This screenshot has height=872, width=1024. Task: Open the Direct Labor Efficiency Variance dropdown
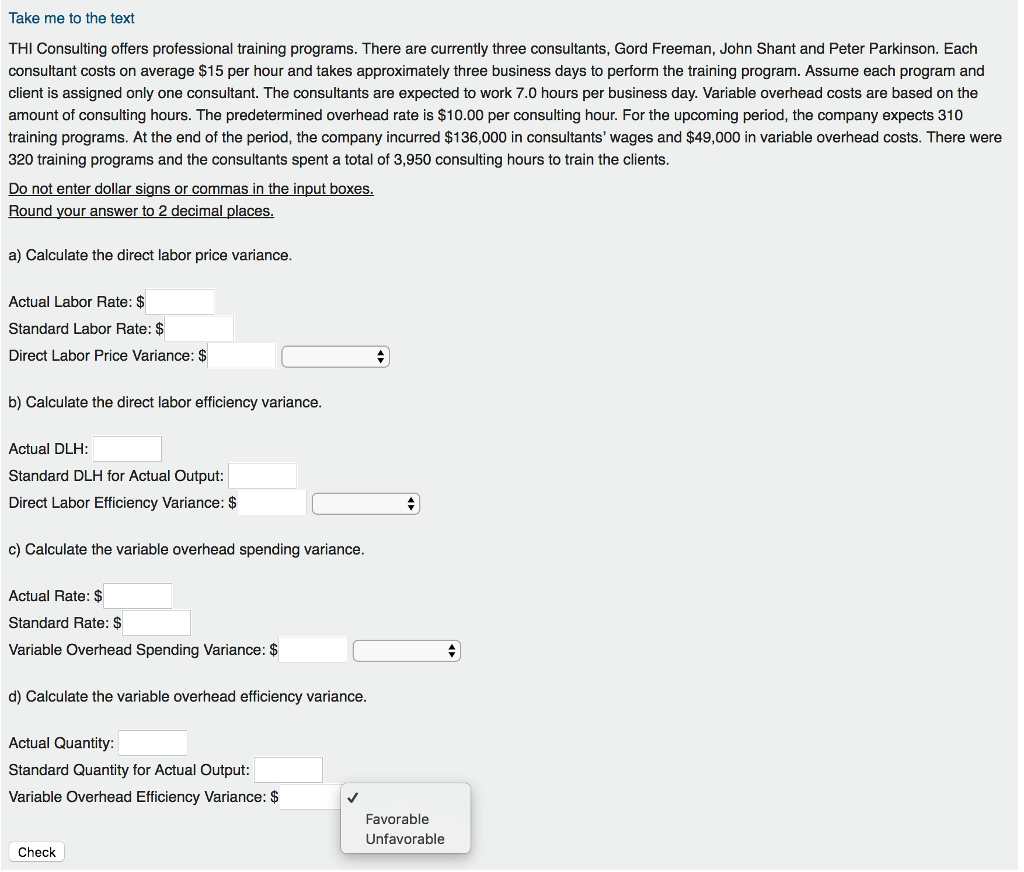366,503
